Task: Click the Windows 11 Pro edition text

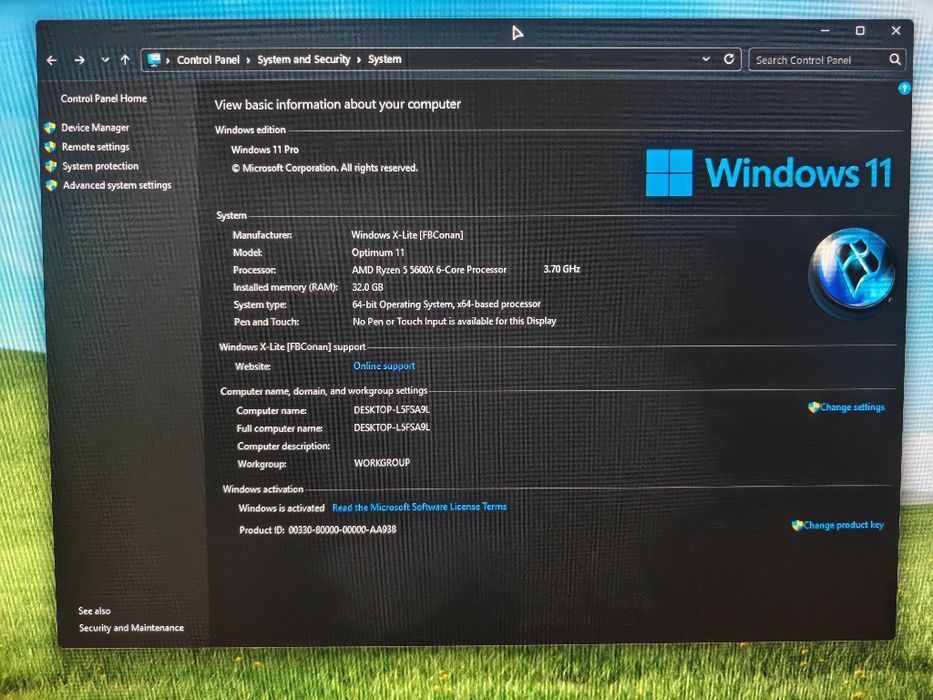Action: coord(265,149)
